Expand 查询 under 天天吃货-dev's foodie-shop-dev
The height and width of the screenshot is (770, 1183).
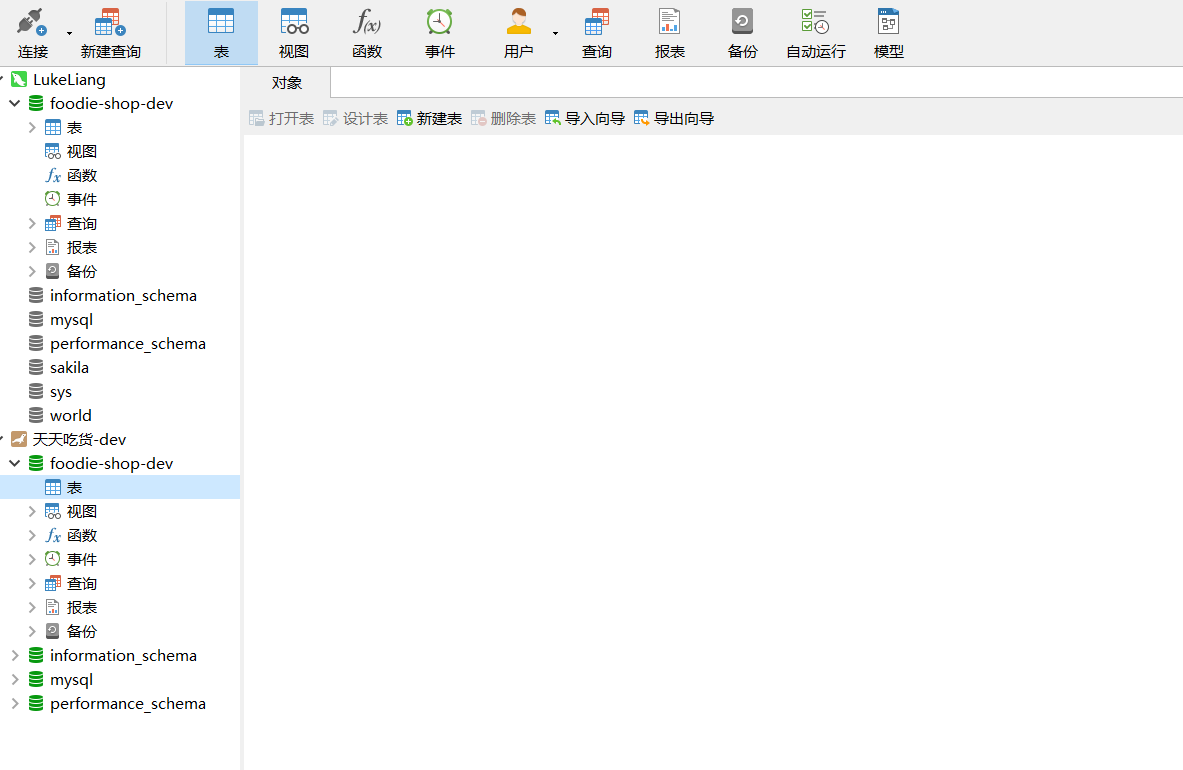(x=32, y=584)
